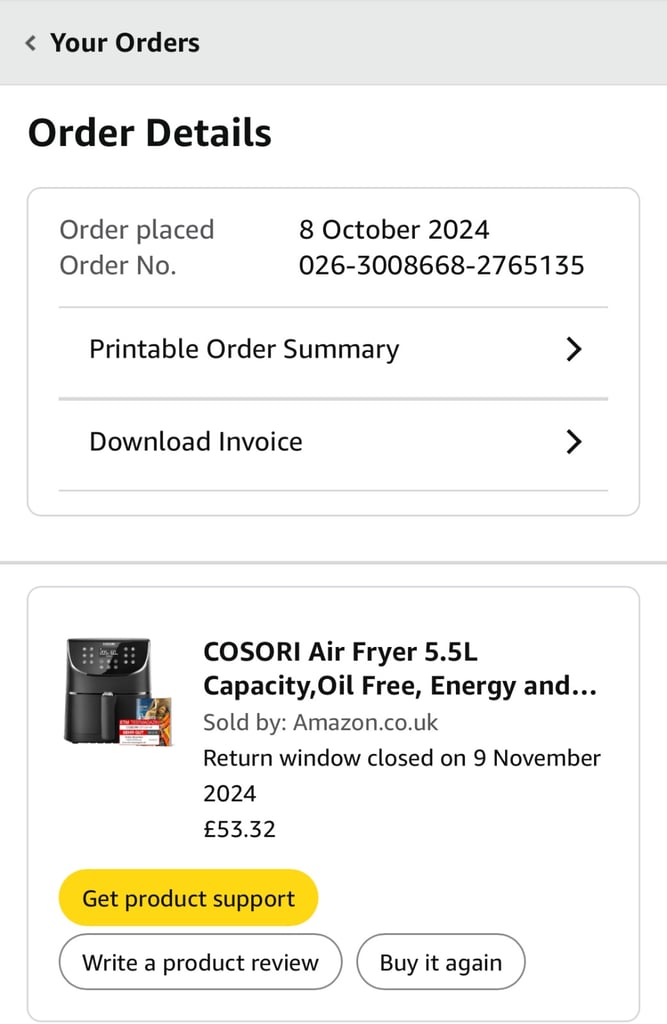The height and width of the screenshot is (1024, 667).
Task: Click the Order Details heading
Action: (150, 133)
